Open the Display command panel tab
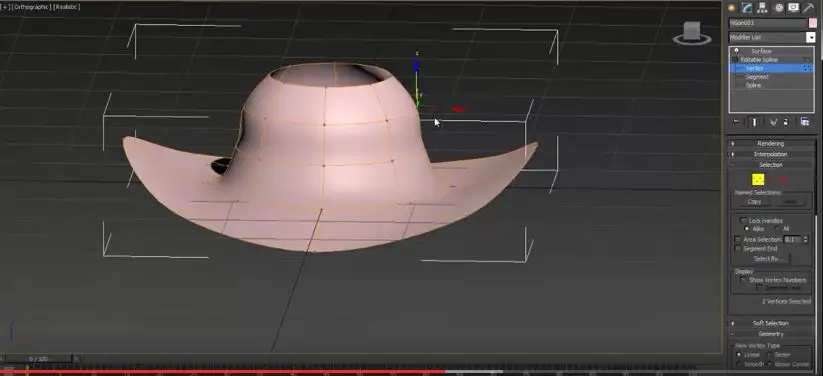Image resolution: width=823 pixels, height=376 pixels. [793, 8]
